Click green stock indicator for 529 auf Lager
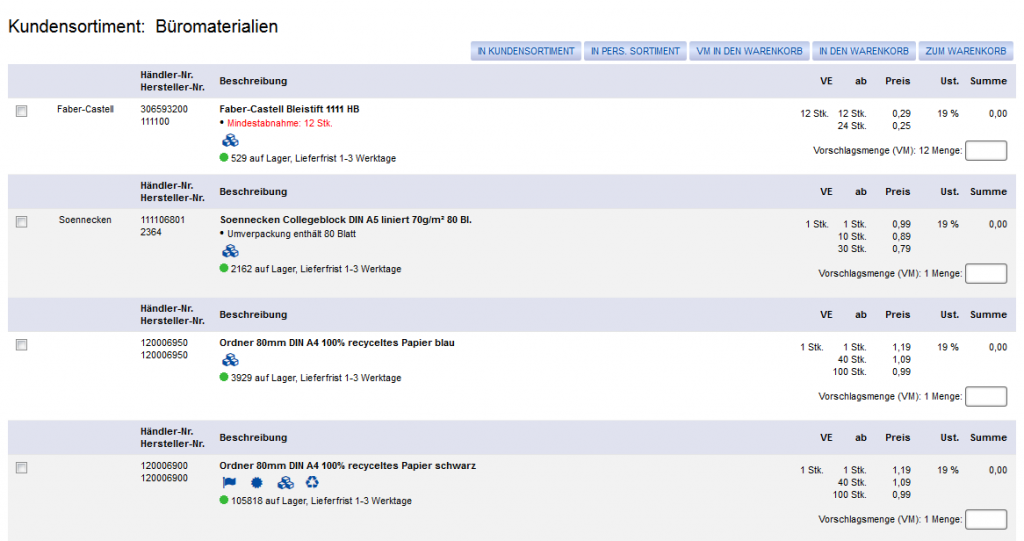The height and width of the screenshot is (541, 1024). point(224,157)
